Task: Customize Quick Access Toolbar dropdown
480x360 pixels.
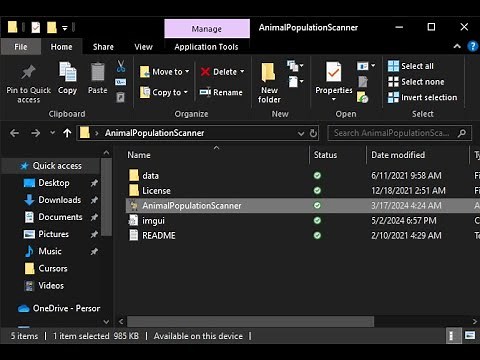Action: tap(65, 28)
